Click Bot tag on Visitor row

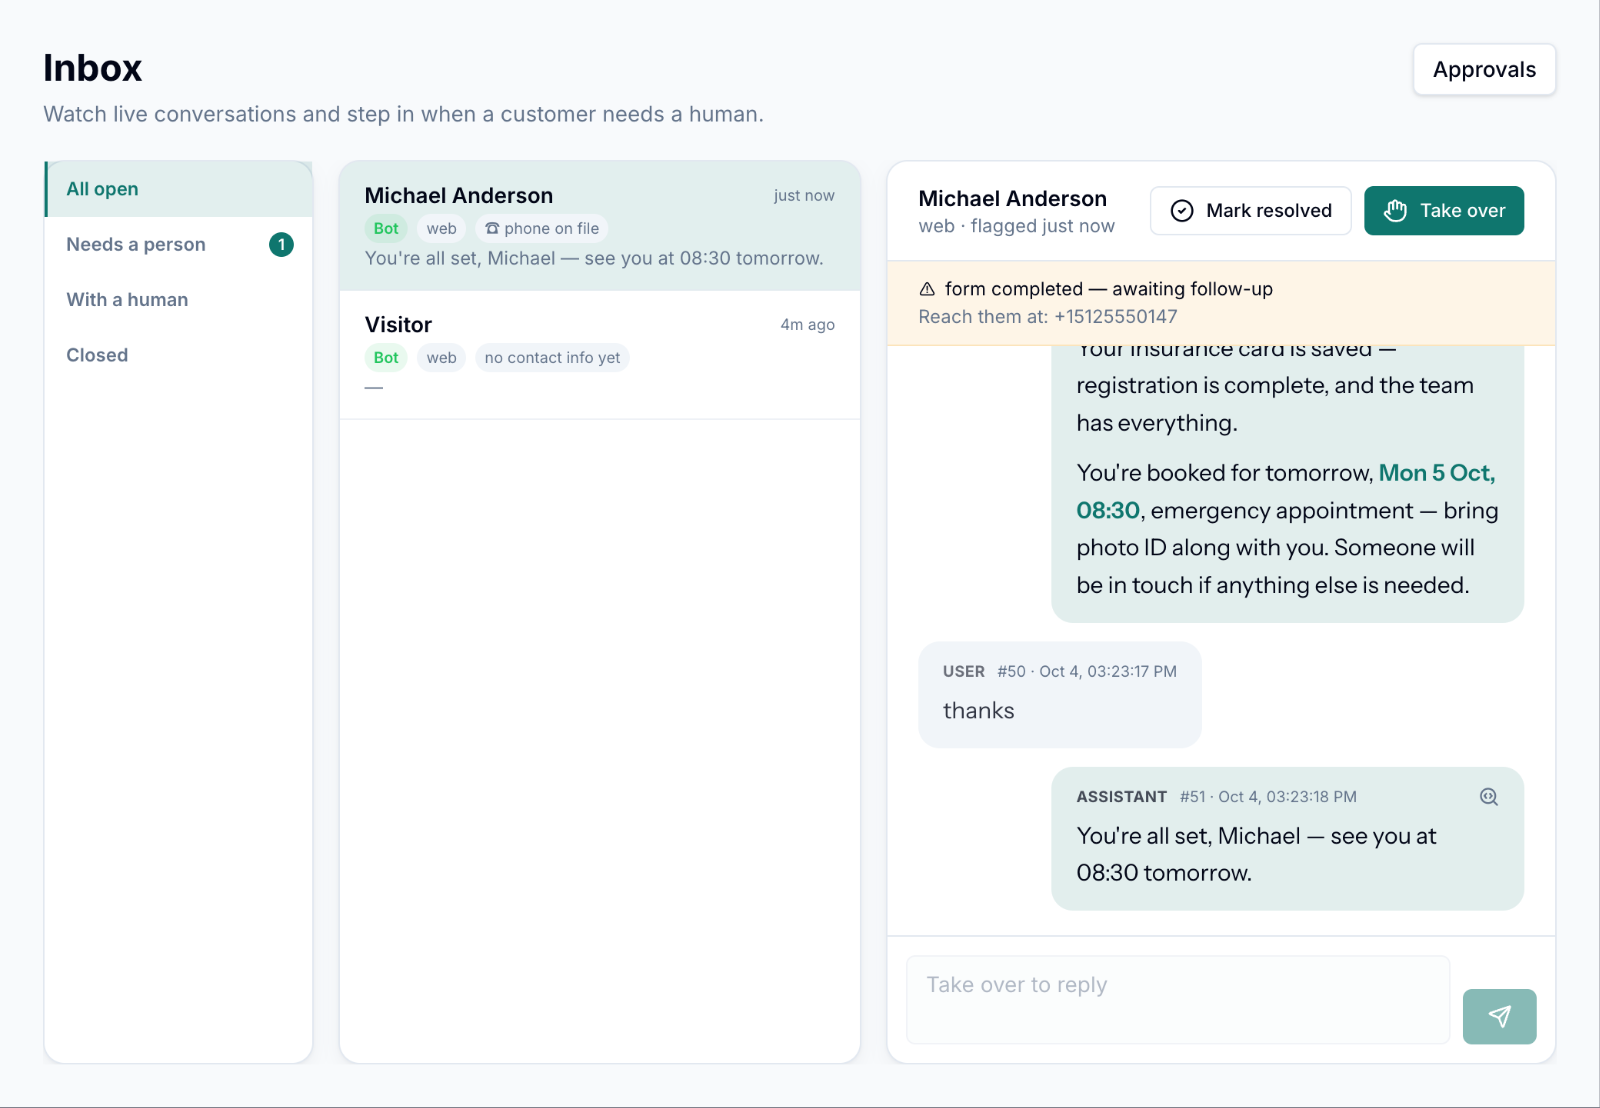point(386,357)
